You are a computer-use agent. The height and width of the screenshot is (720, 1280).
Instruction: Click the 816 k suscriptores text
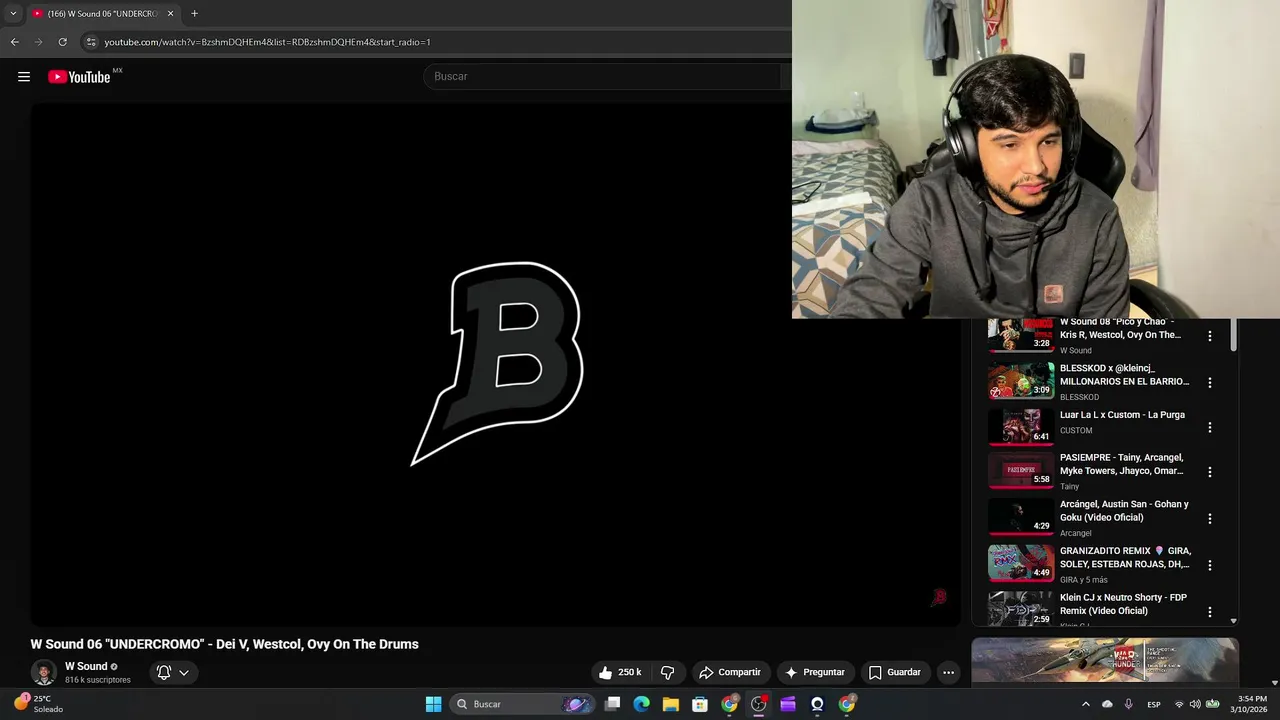tap(98, 680)
